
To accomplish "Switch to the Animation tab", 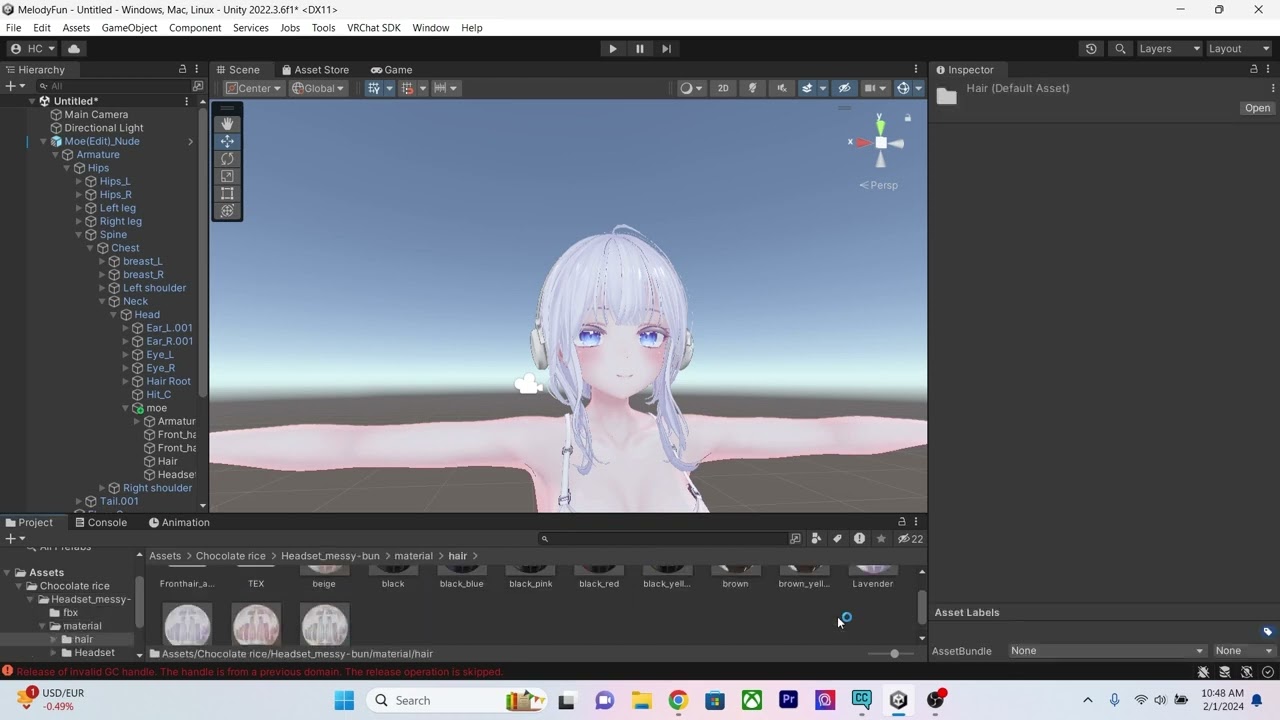I will 179,522.
